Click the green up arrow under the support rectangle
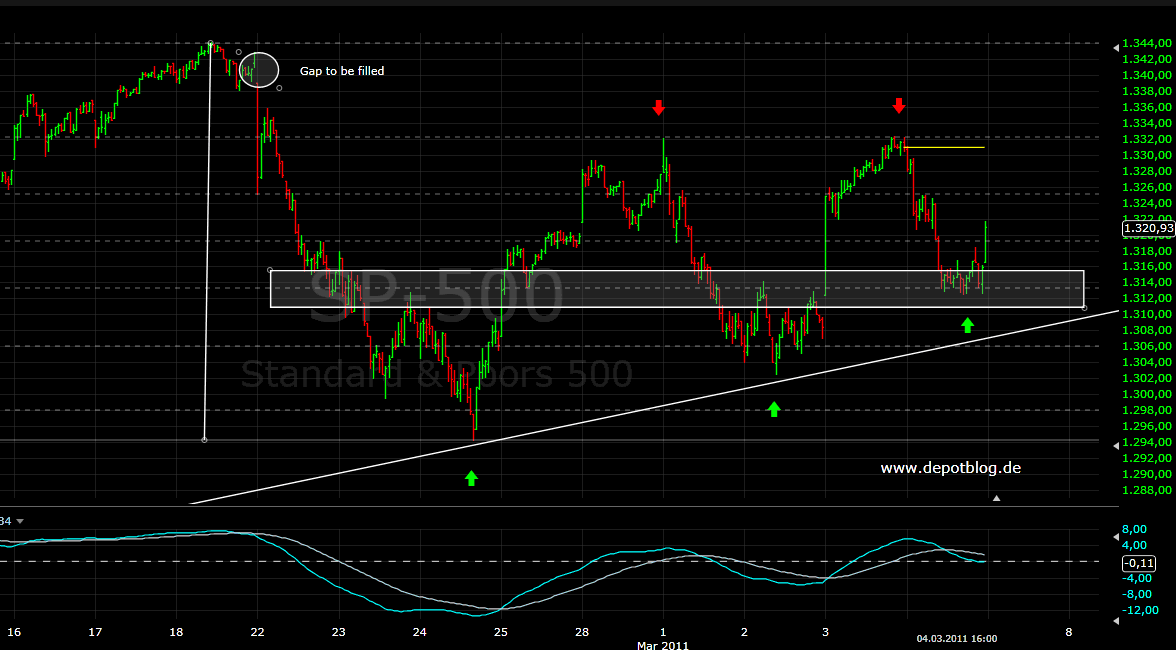This screenshot has width=1176, height=650. point(967,324)
